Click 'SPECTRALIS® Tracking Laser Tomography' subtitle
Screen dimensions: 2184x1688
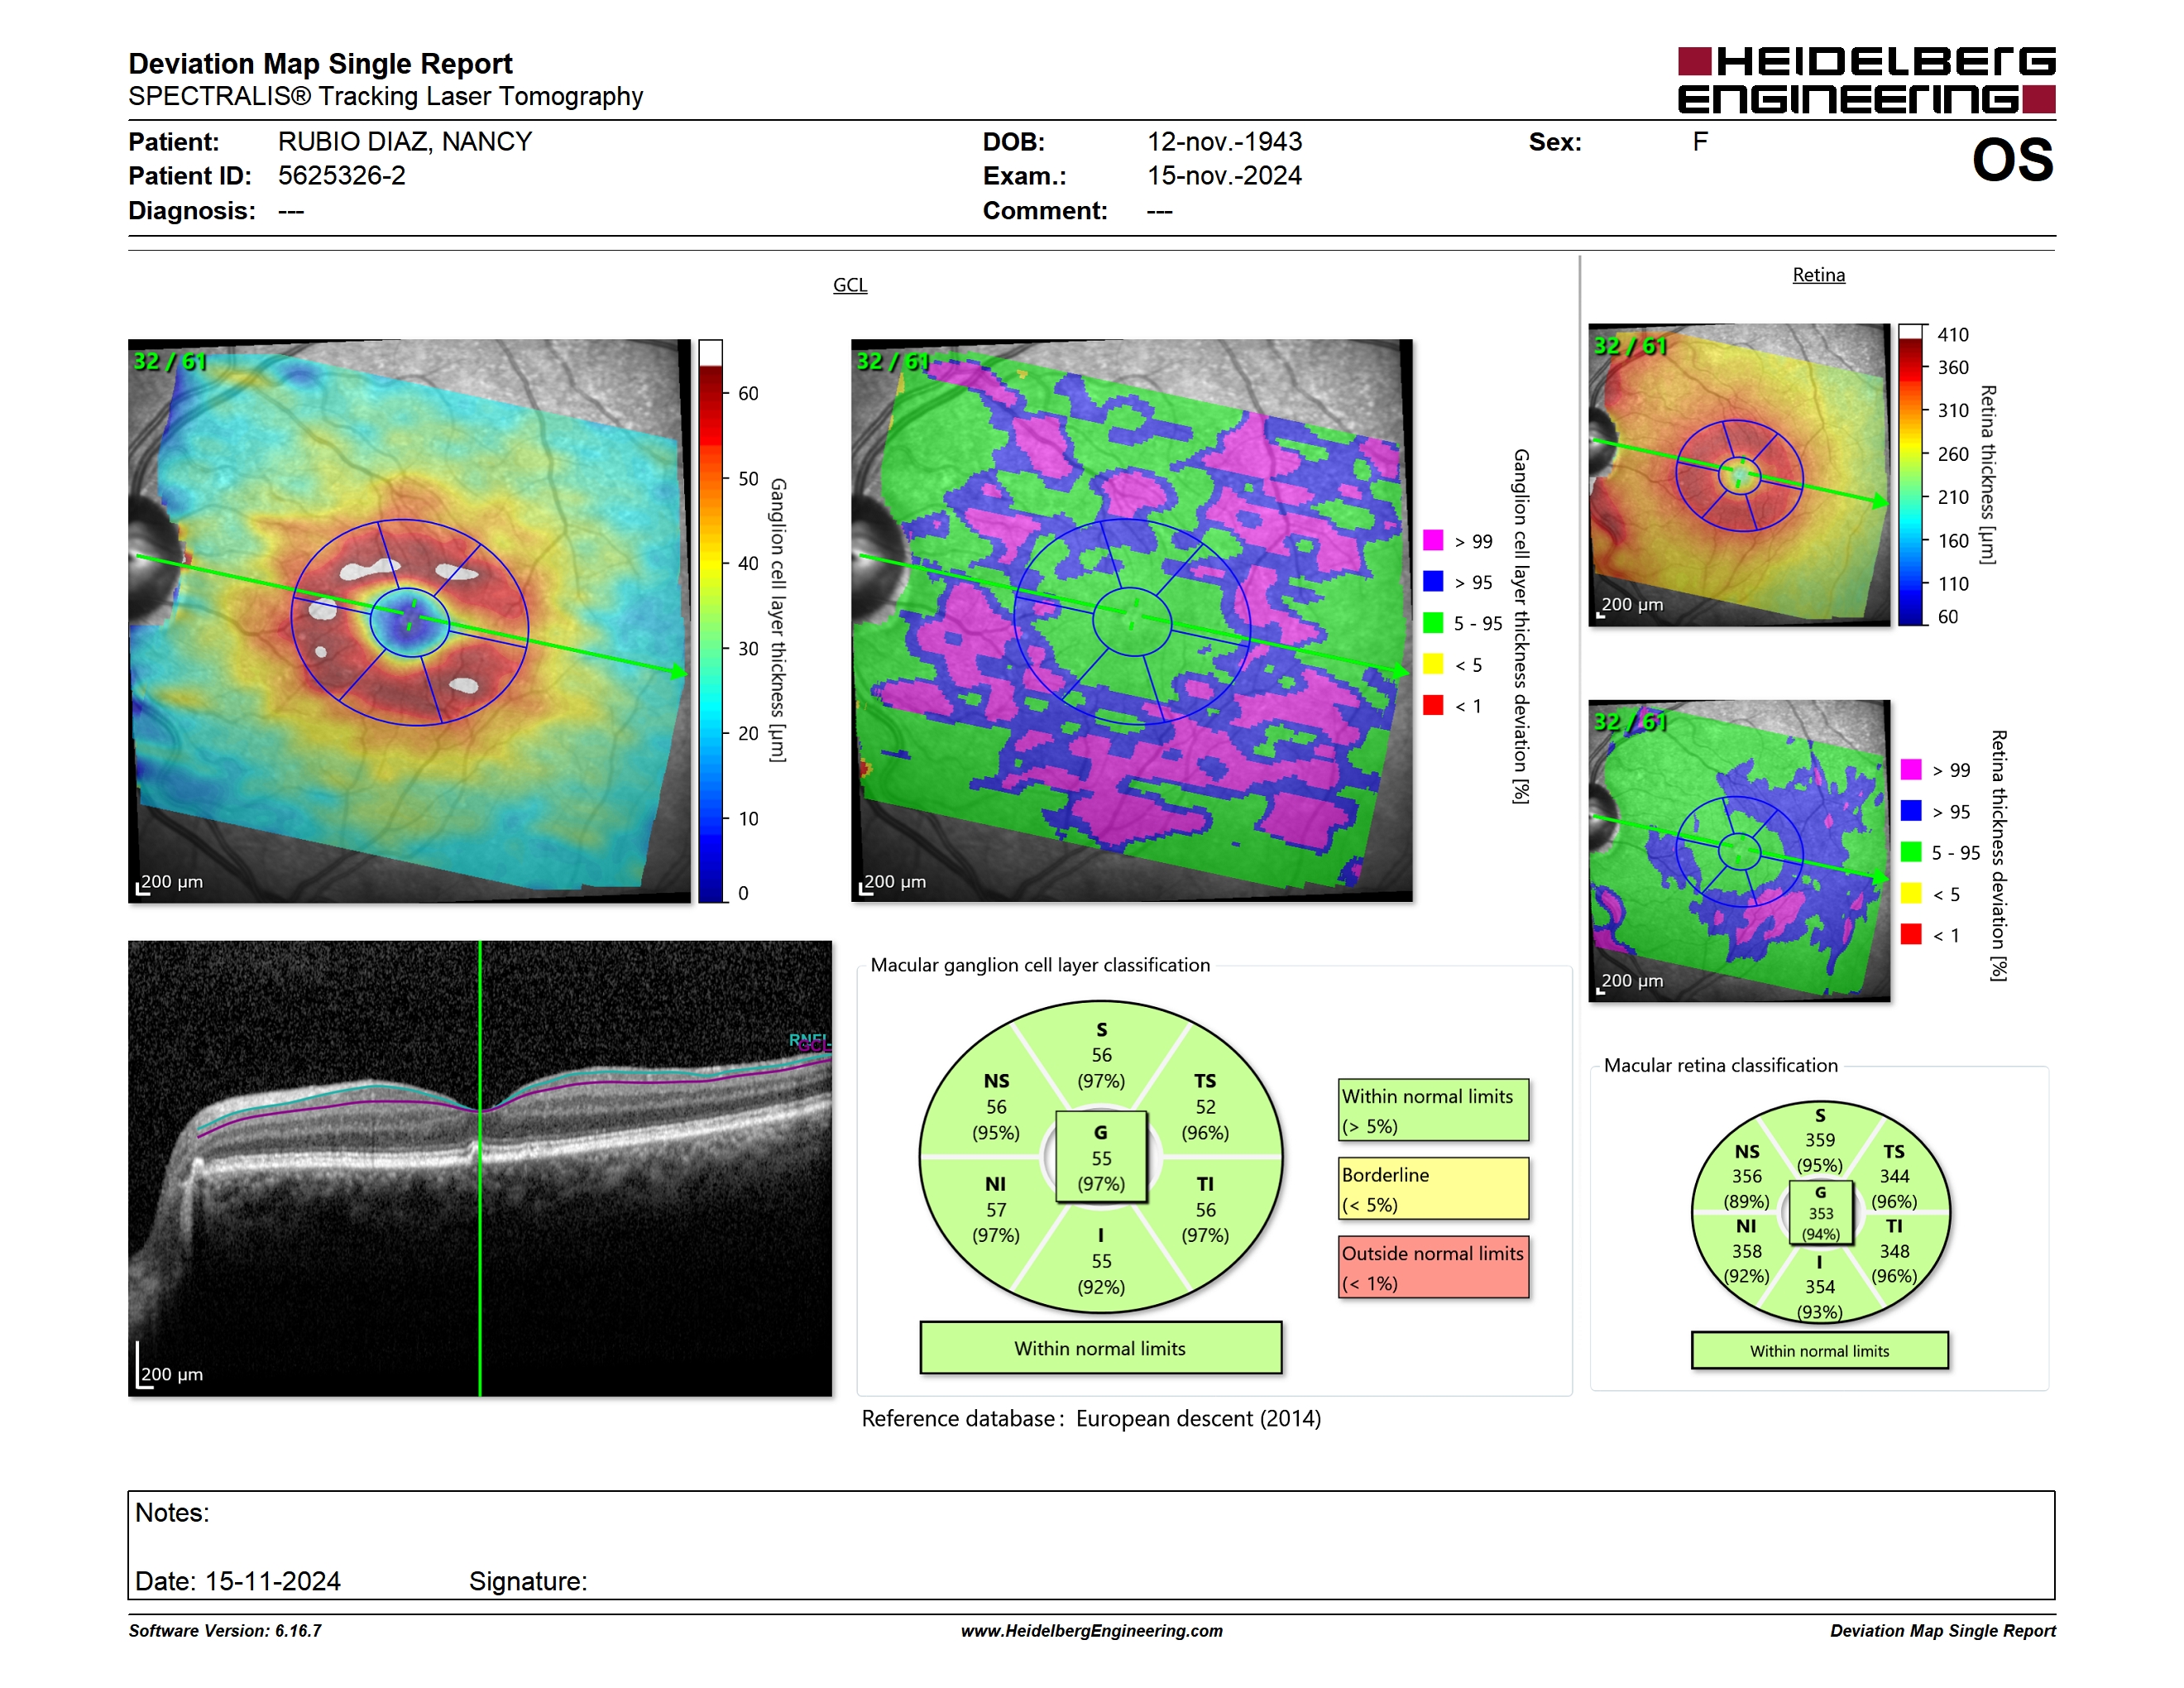coord(385,96)
